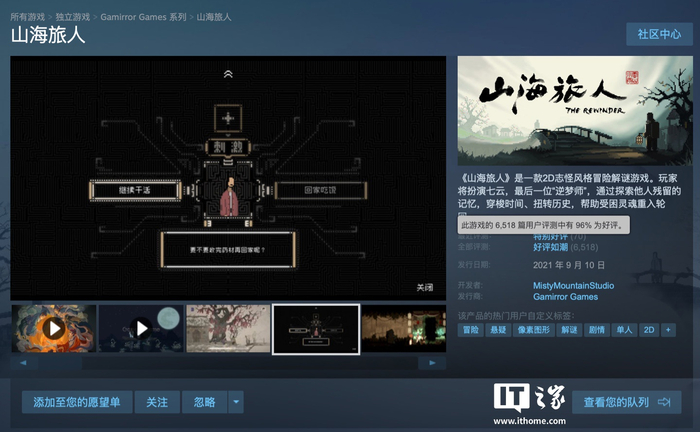Viewport: 700px width, 432px height.
Task: Open Gamirror Games 系列 breadcrumb link
Action: [x=143, y=17]
